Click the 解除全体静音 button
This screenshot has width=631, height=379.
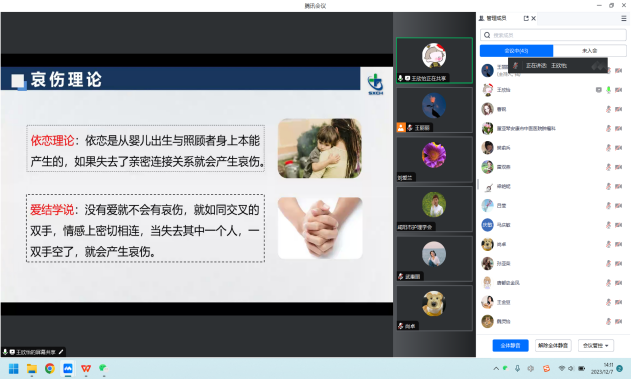(553, 346)
